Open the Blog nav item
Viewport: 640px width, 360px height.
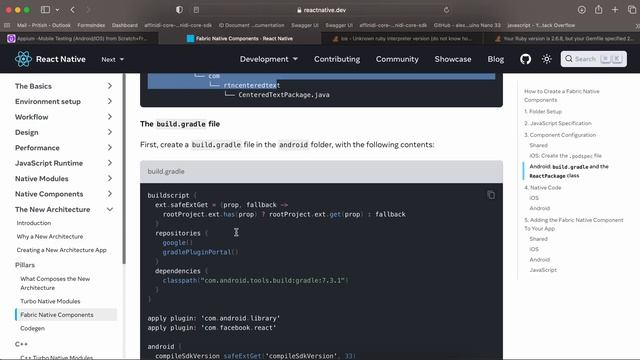pos(496,59)
